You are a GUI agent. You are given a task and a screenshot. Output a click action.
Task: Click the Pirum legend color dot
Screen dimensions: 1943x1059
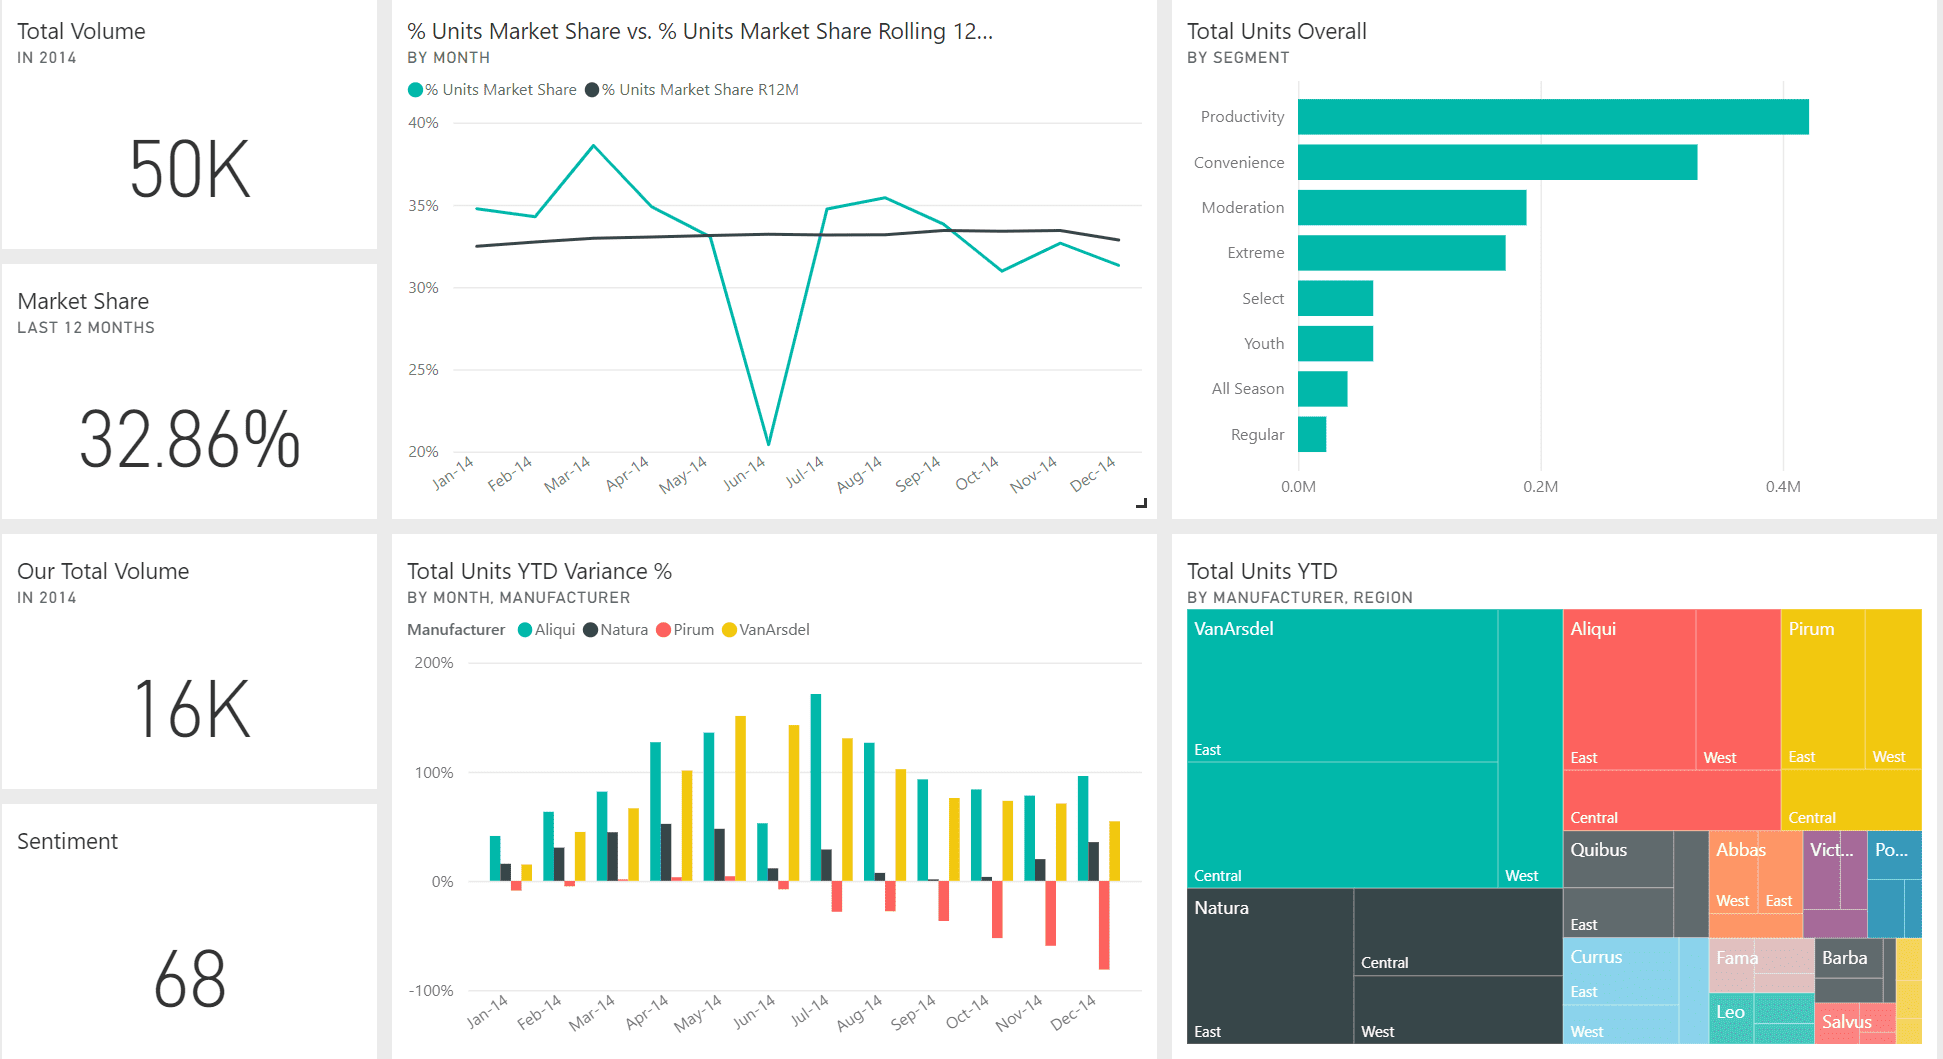pyautogui.click(x=663, y=630)
